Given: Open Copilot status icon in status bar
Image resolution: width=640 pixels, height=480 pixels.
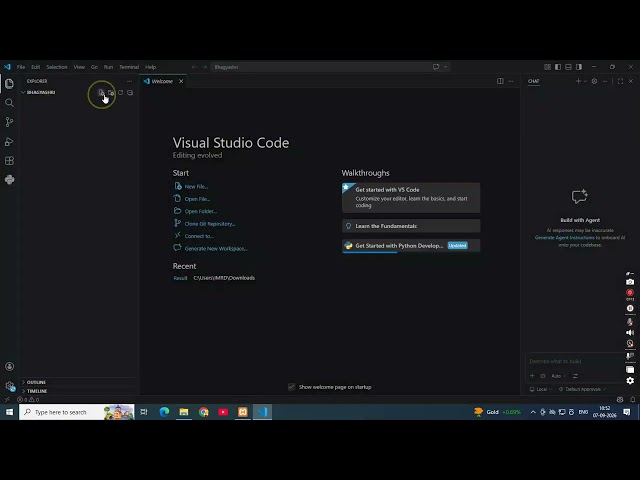Looking at the screenshot, I should 620,400.
